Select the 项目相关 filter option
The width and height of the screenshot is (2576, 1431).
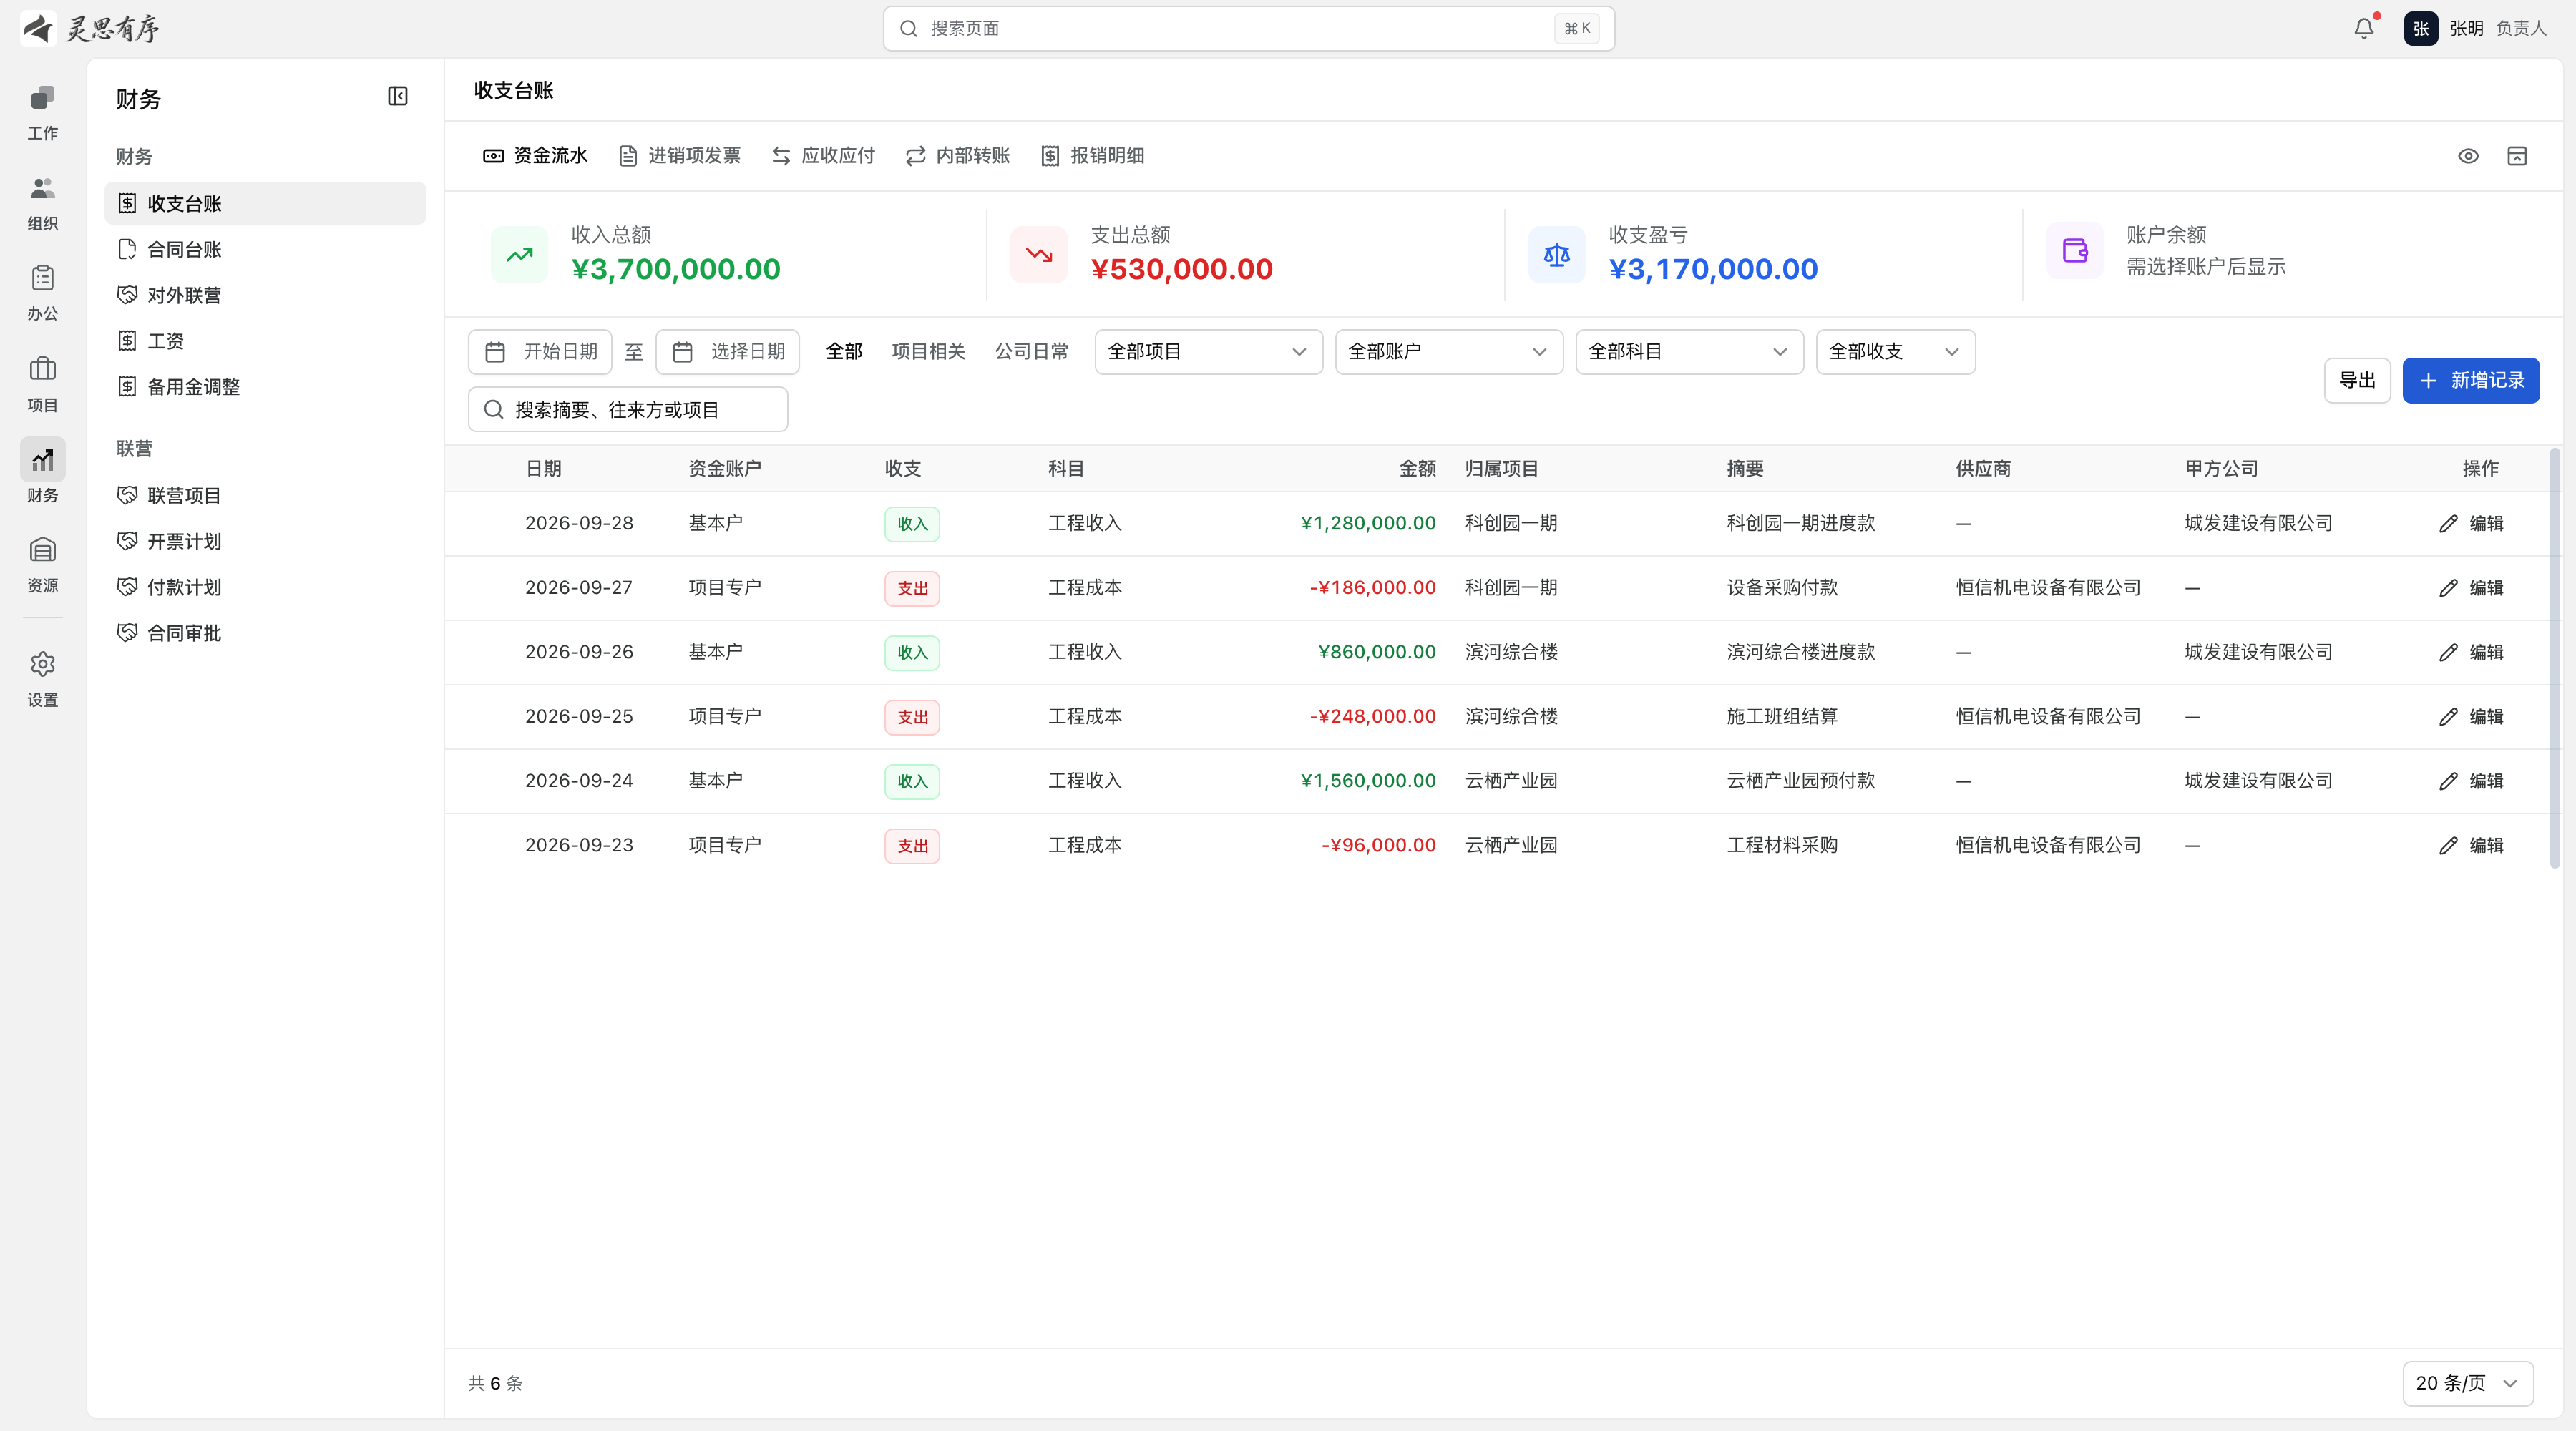pyautogui.click(x=928, y=352)
